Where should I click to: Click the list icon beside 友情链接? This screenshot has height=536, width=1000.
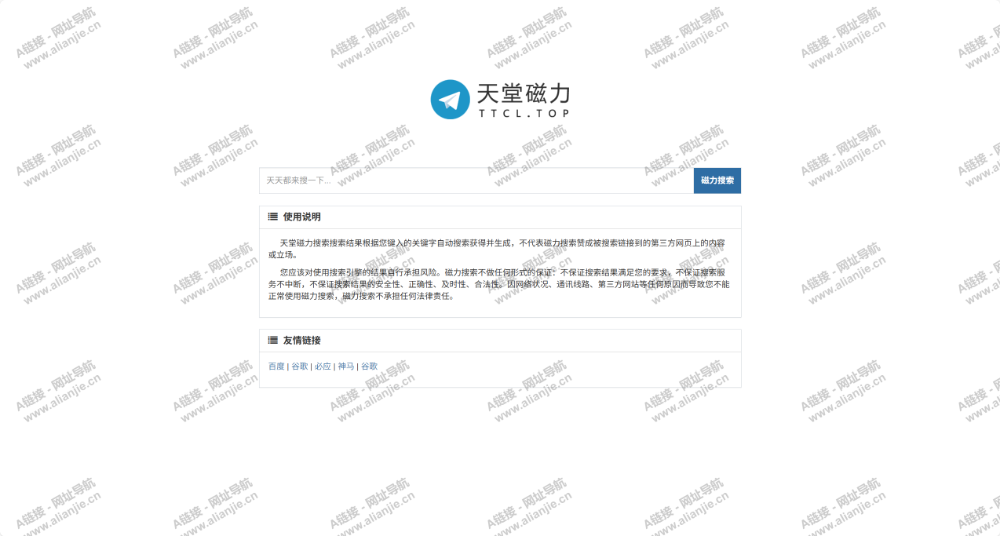click(273, 340)
